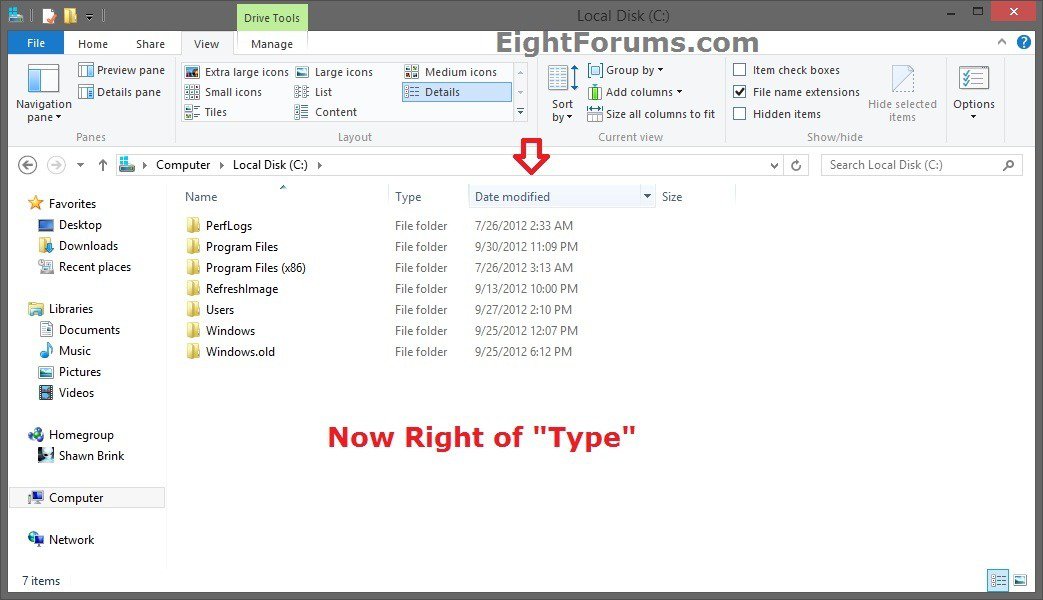Go up one folder level
This screenshot has height=600, width=1043.
pyautogui.click(x=102, y=165)
